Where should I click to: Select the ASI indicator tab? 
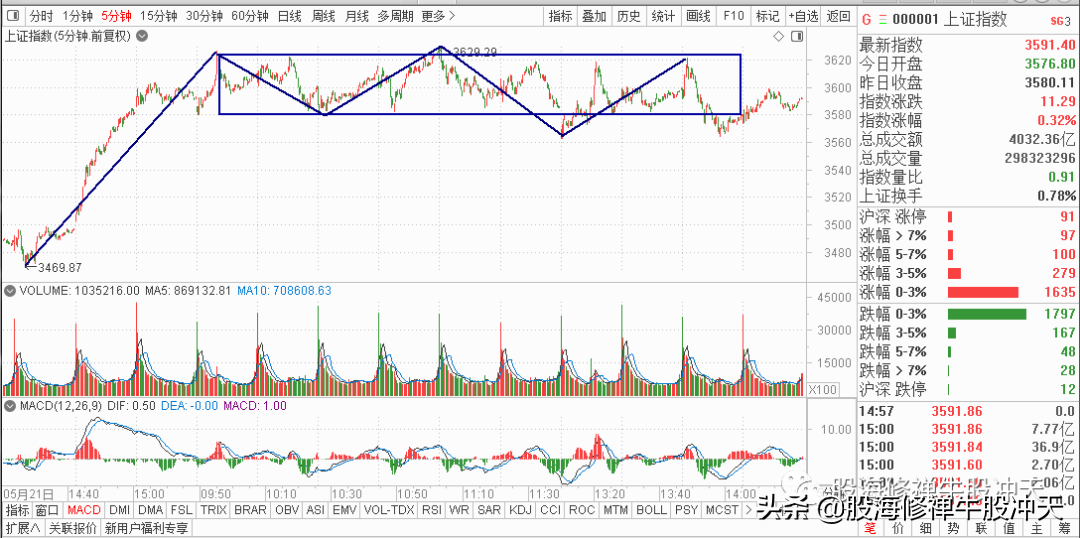click(315, 510)
